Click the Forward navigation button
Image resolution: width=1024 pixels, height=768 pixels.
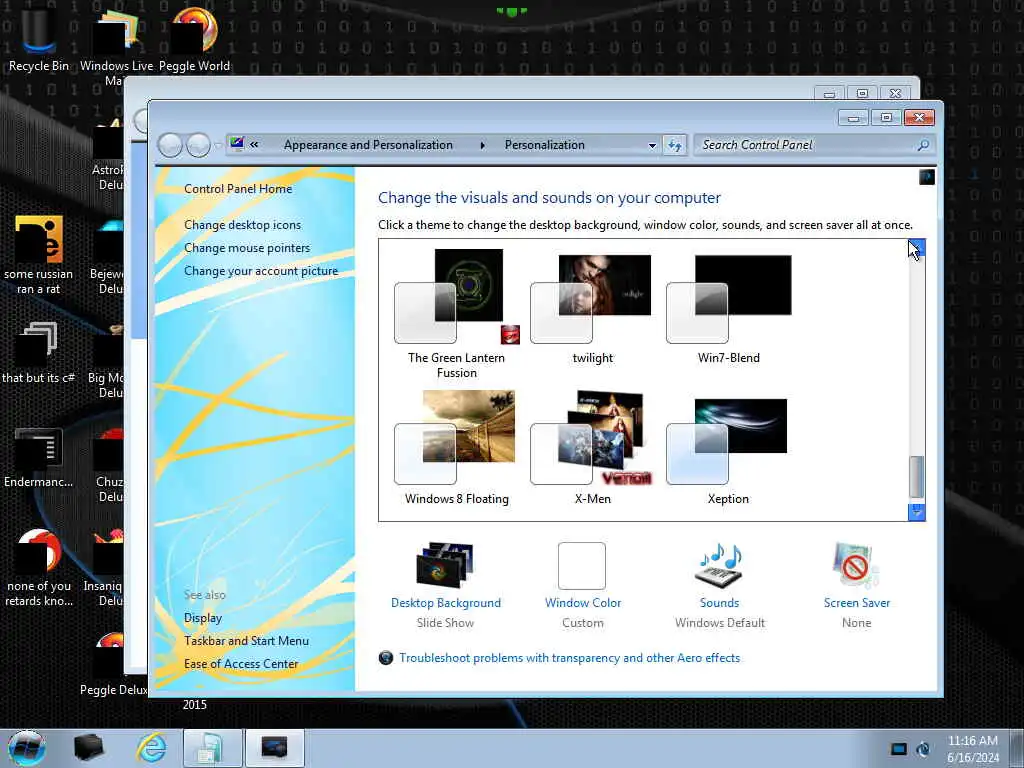[198, 145]
